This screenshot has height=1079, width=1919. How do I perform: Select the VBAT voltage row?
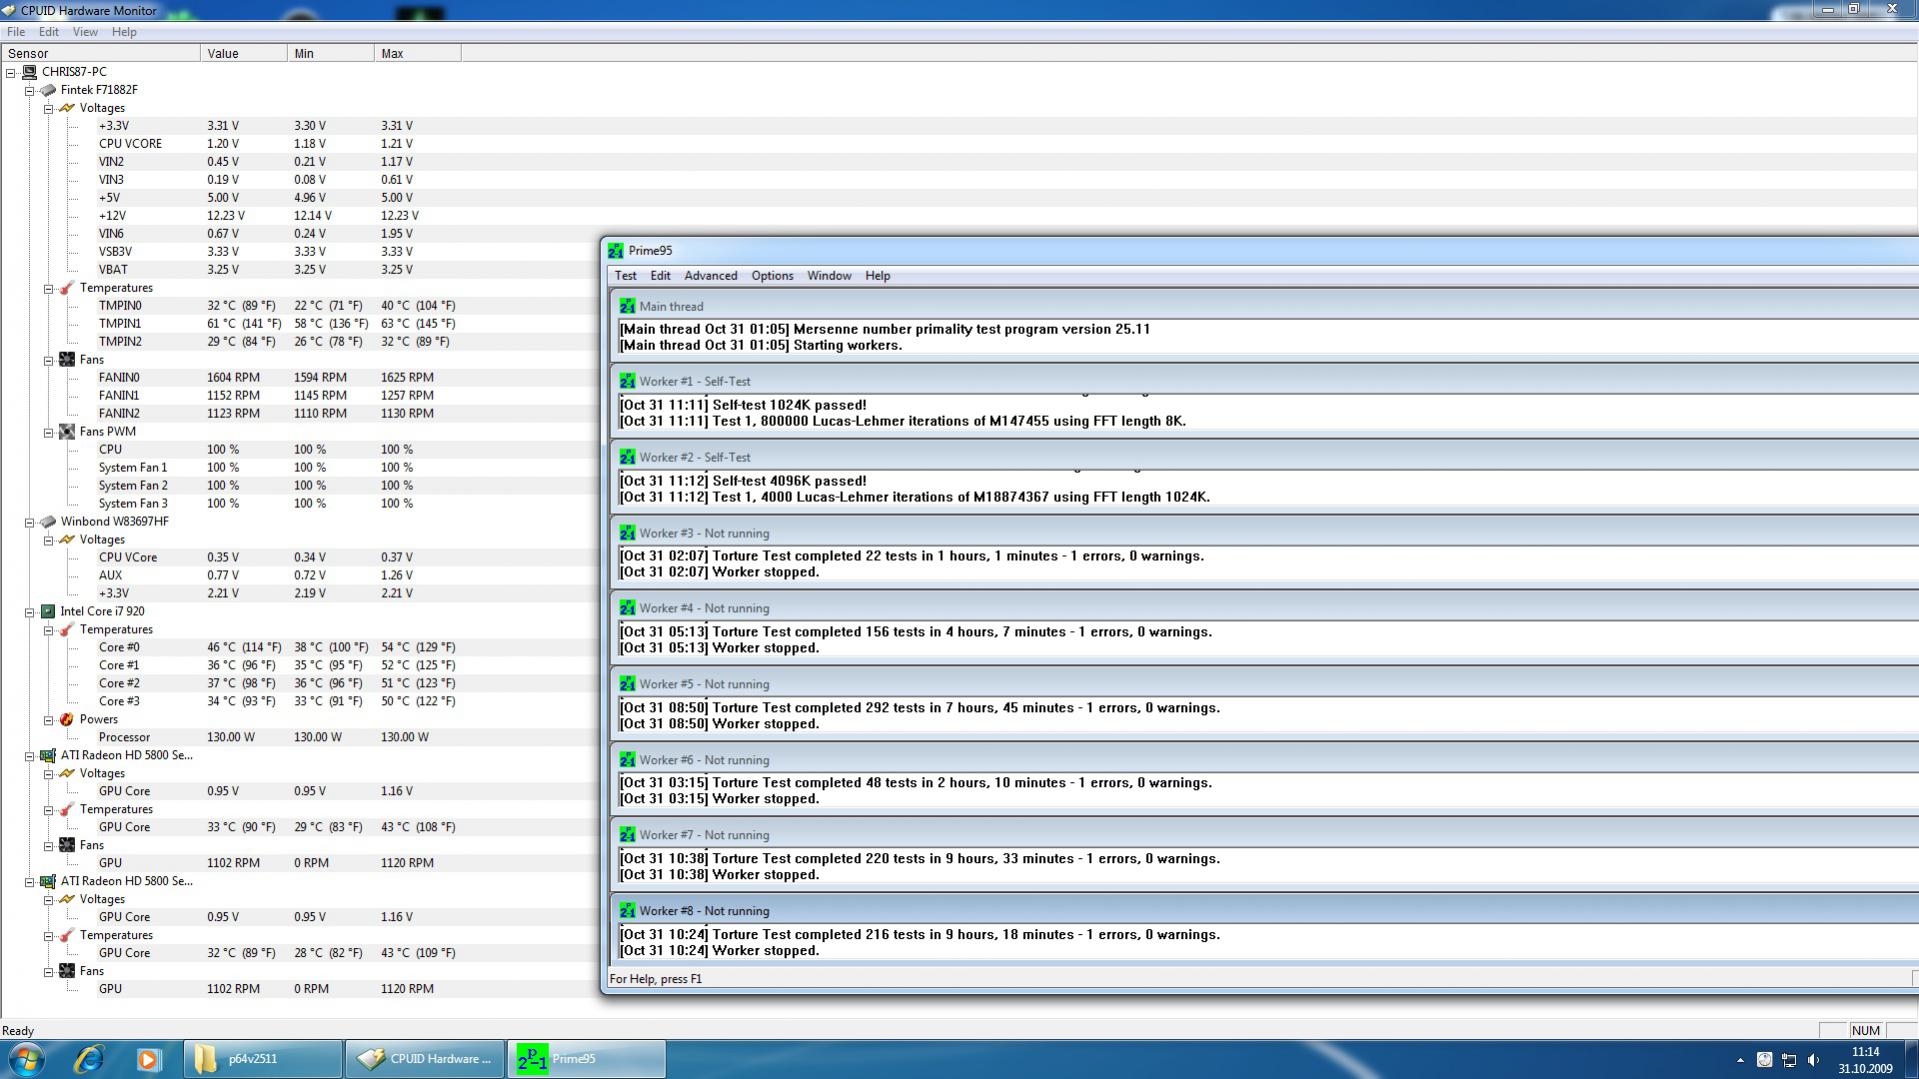pyautogui.click(x=113, y=270)
